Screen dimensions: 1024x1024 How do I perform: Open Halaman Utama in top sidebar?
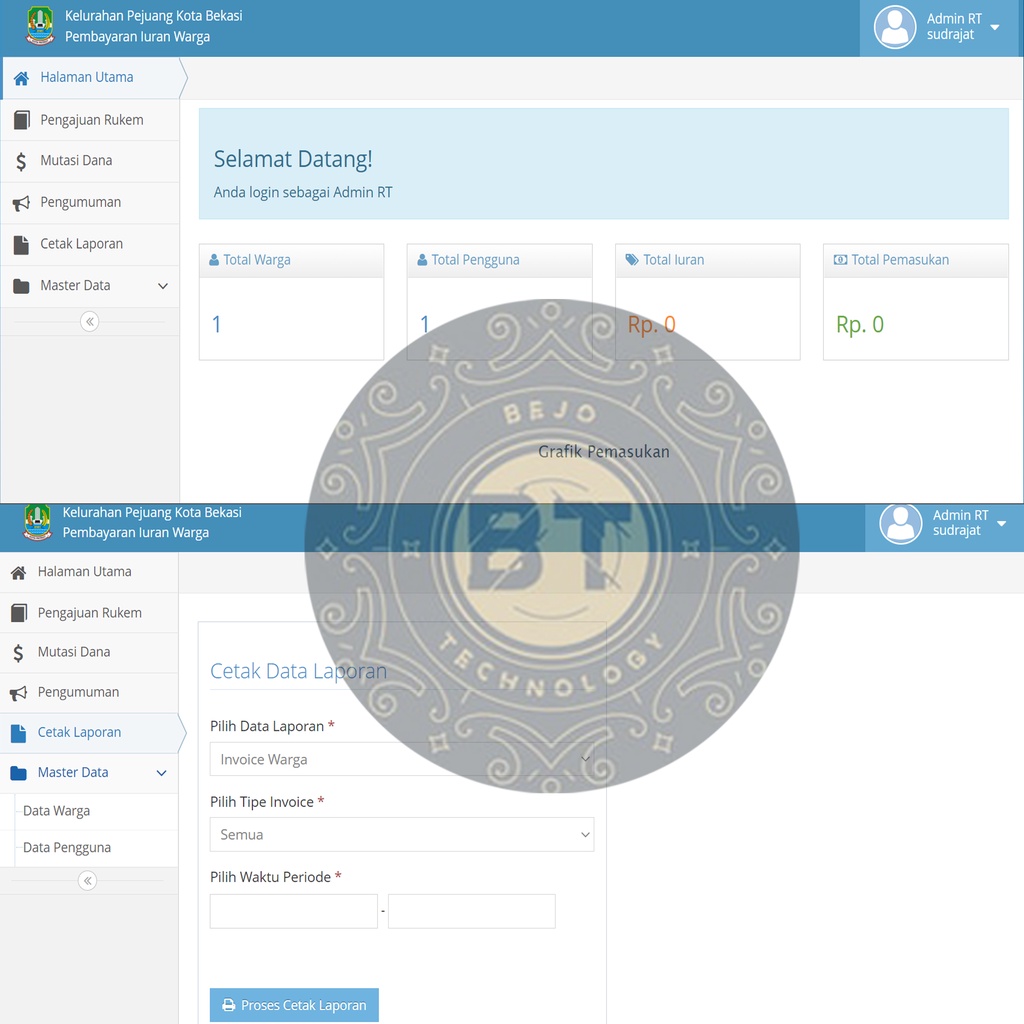coord(90,78)
